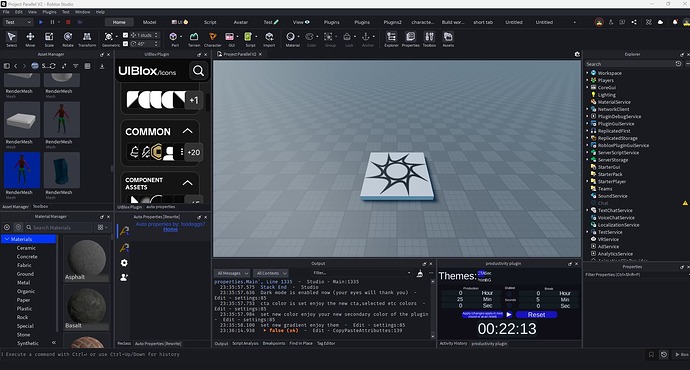Screen dimensions: 690x370
Task: Select the Asphalt material sphere
Action: [87, 259]
